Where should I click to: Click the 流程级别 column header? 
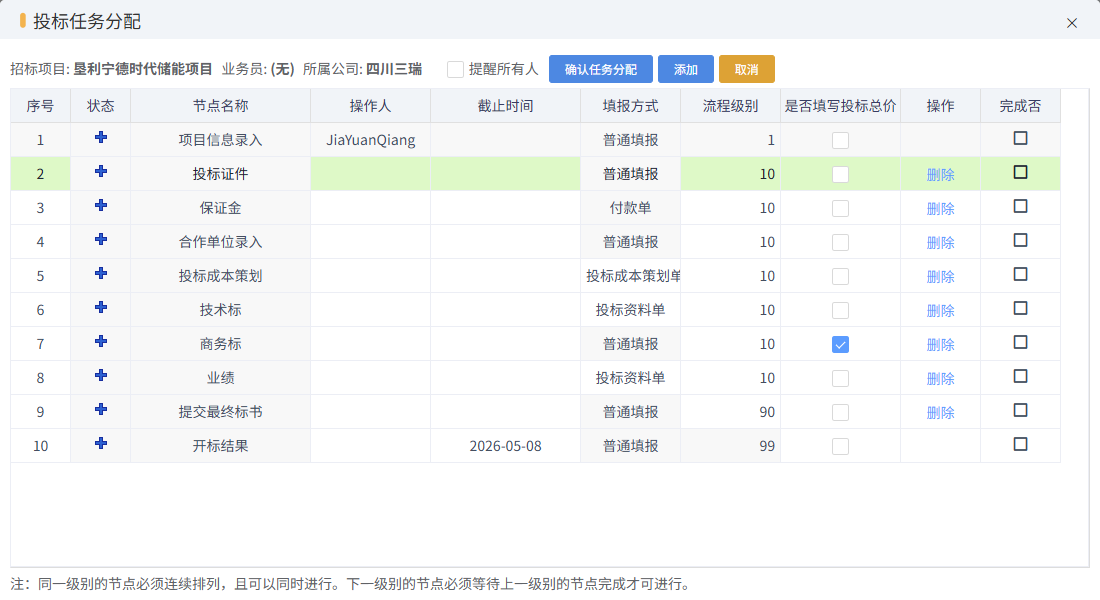730,106
